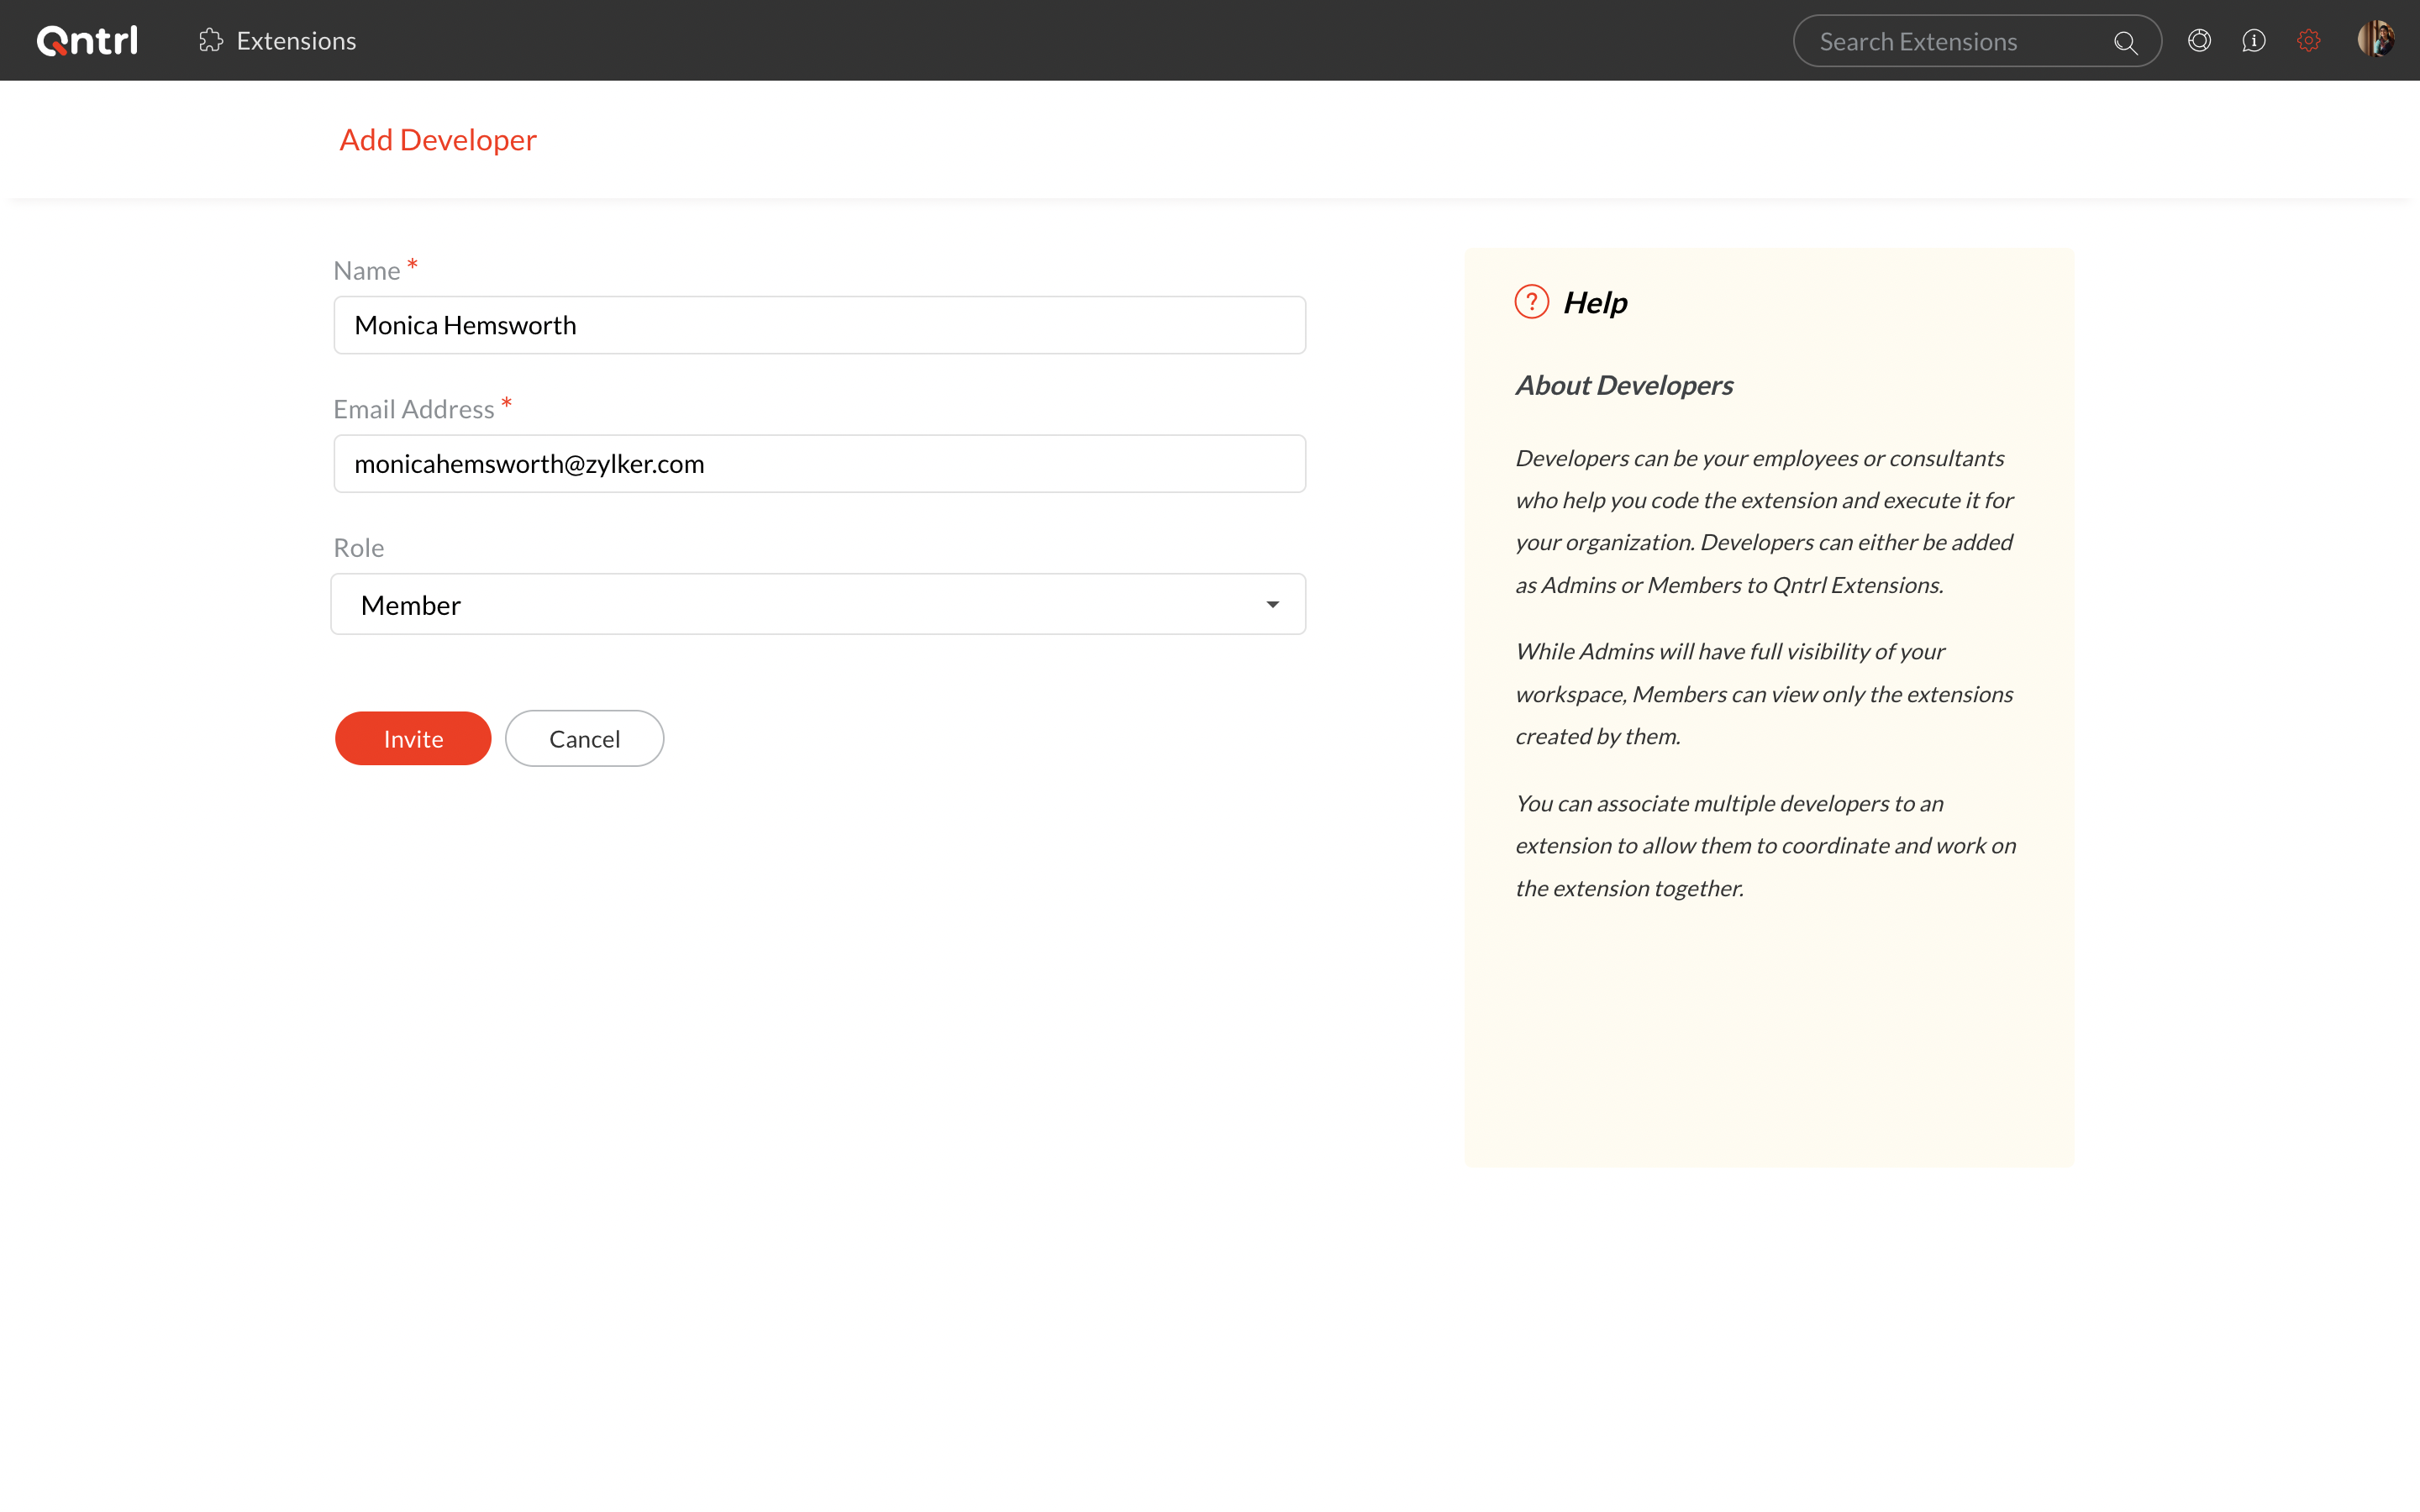Click the About Developers heading
Screen dimensions: 2420x1512
(x=1624, y=386)
